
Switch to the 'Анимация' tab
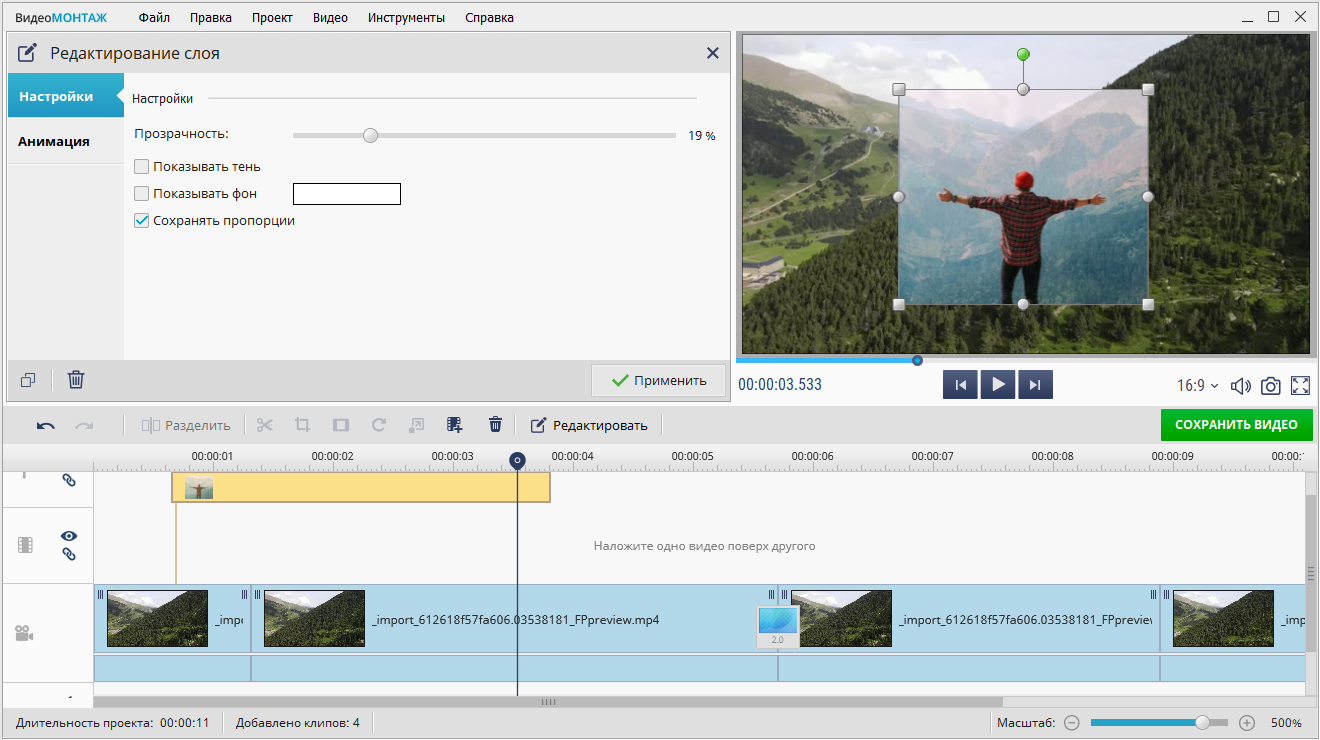click(54, 141)
